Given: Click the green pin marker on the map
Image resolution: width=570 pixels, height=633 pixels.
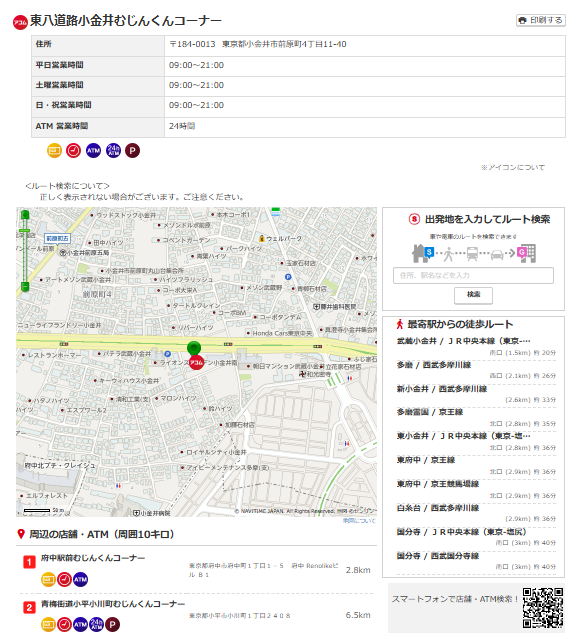Looking at the screenshot, I should click(194, 348).
